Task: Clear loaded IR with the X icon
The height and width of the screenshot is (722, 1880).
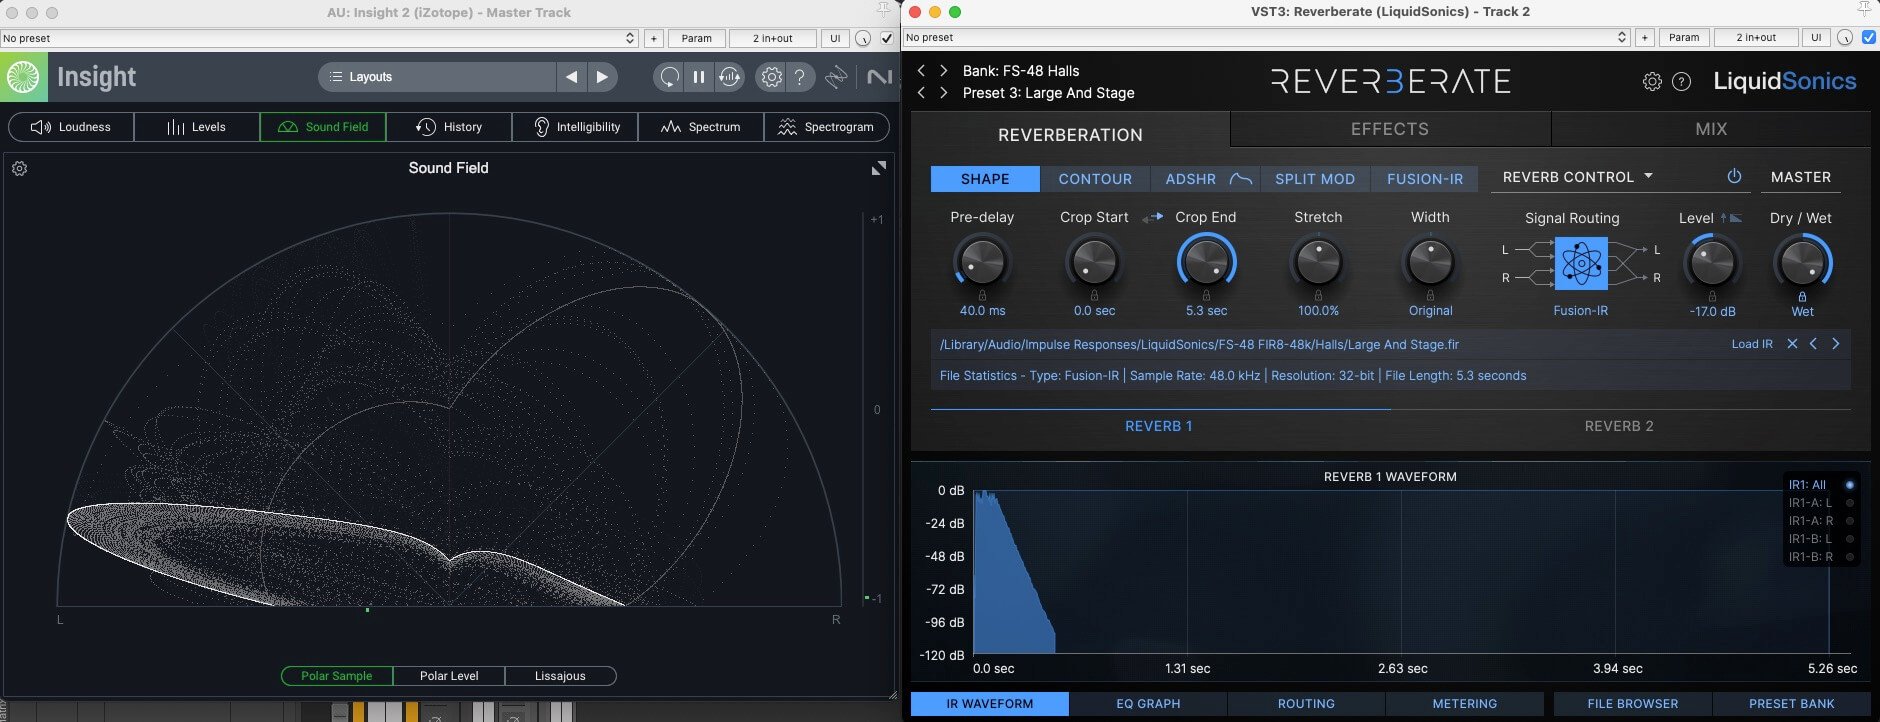Action: coord(1792,344)
